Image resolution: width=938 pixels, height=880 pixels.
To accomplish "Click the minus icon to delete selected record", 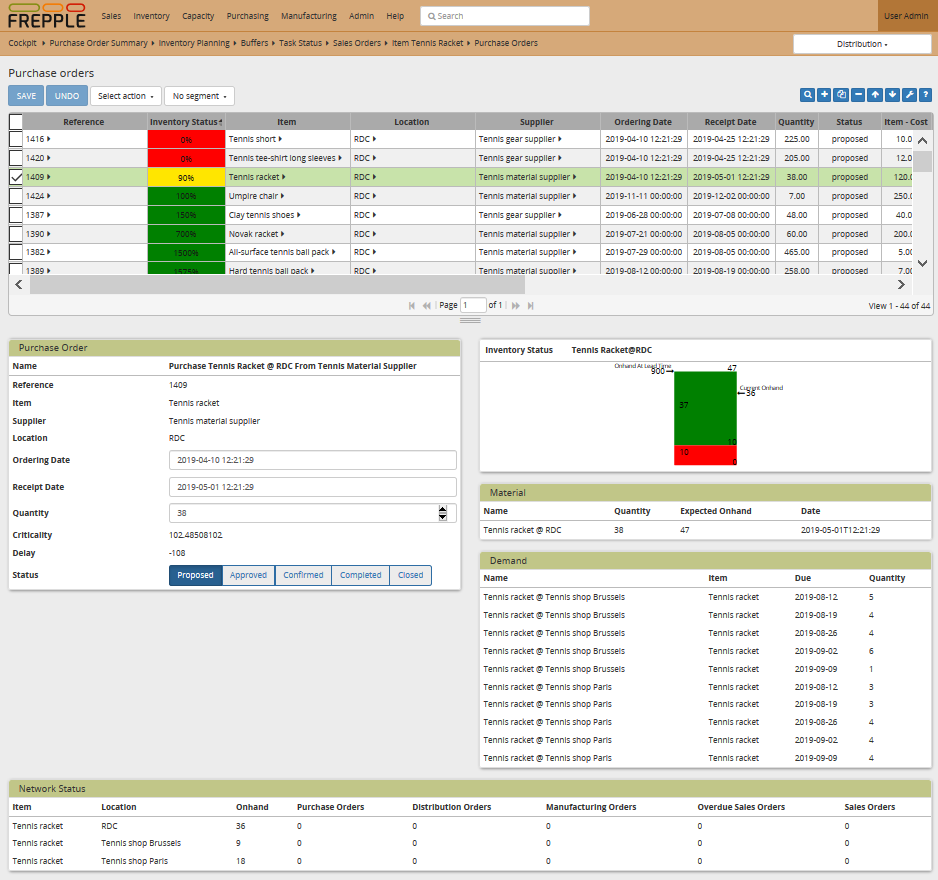I will click(x=859, y=95).
